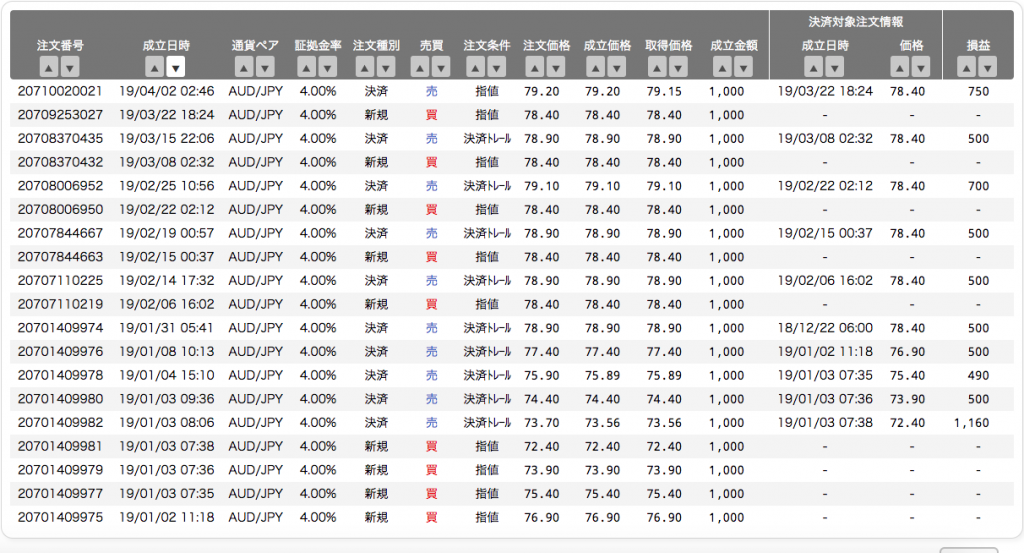Click the 買 link in order 20701409975

[x=432, y=517]
